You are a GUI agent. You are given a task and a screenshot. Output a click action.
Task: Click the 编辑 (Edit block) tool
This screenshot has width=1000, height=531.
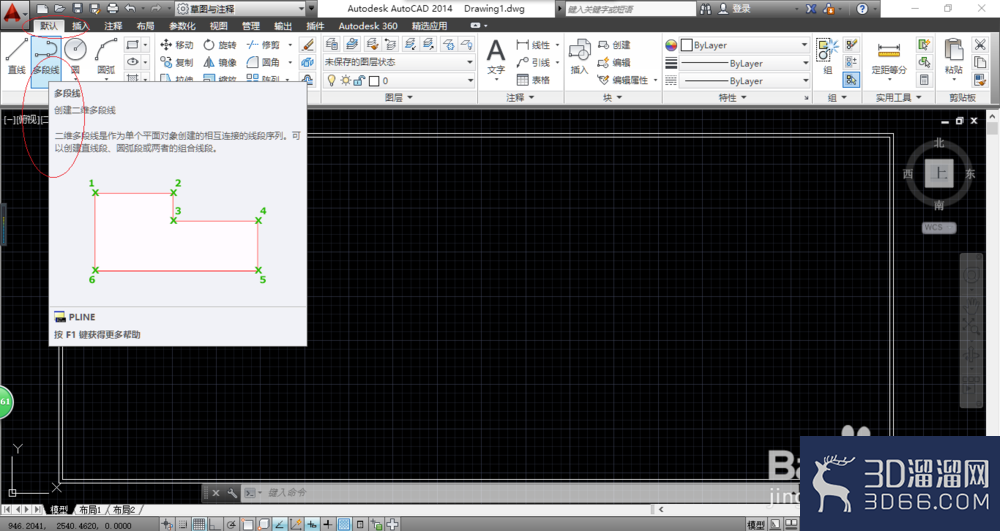(614, 62)
